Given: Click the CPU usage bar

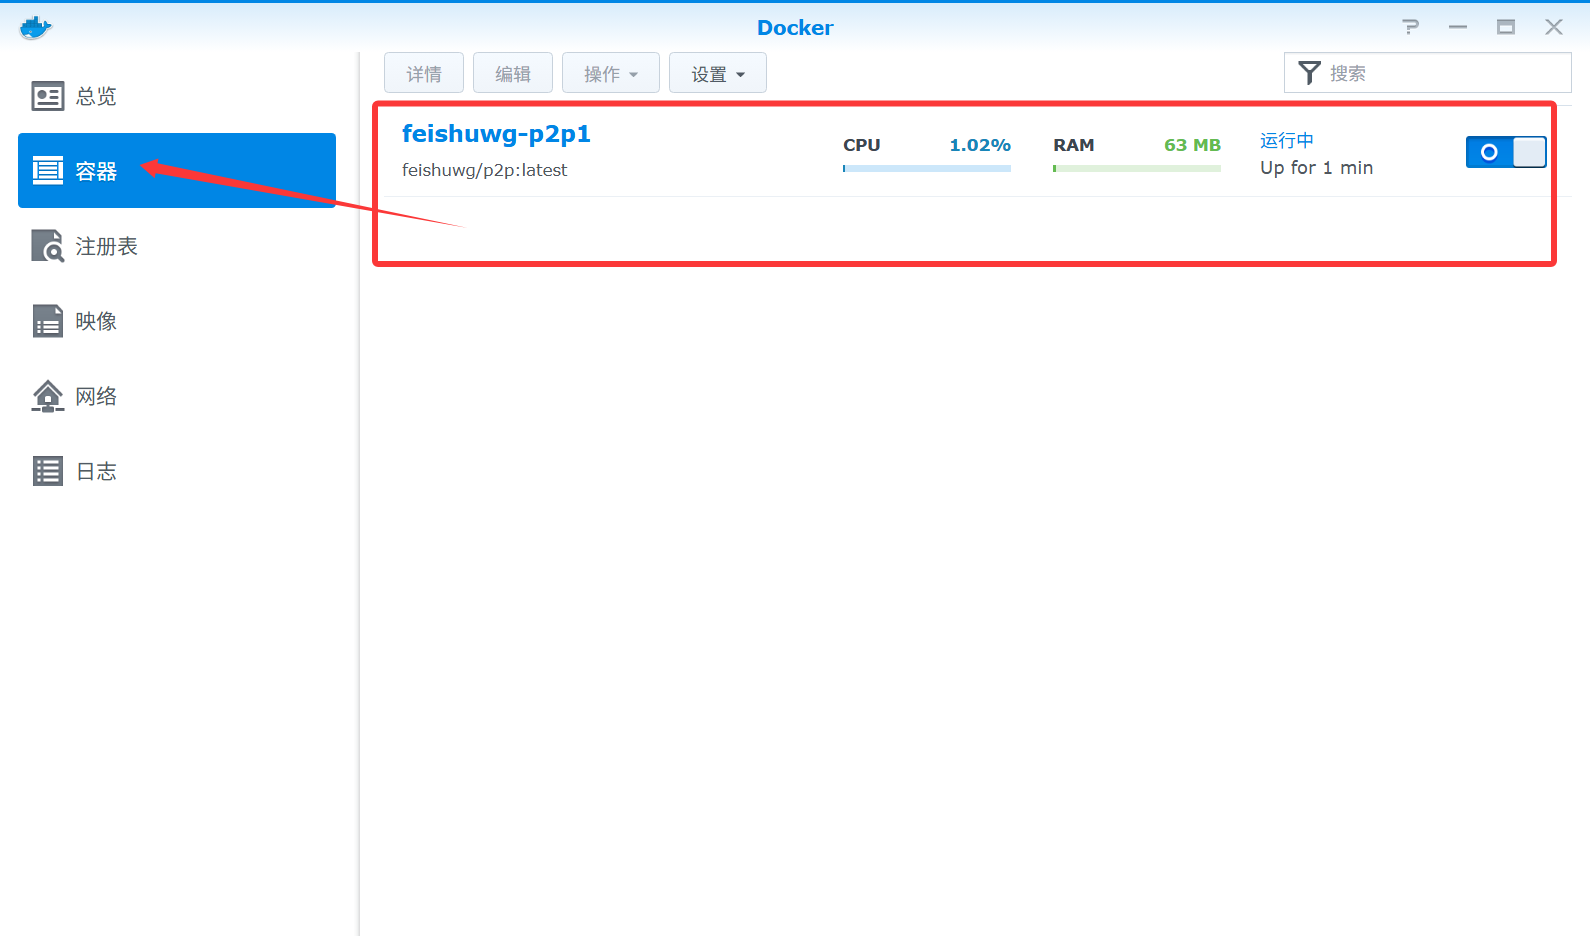Looking at the screenshot, I should click(927, 168).
